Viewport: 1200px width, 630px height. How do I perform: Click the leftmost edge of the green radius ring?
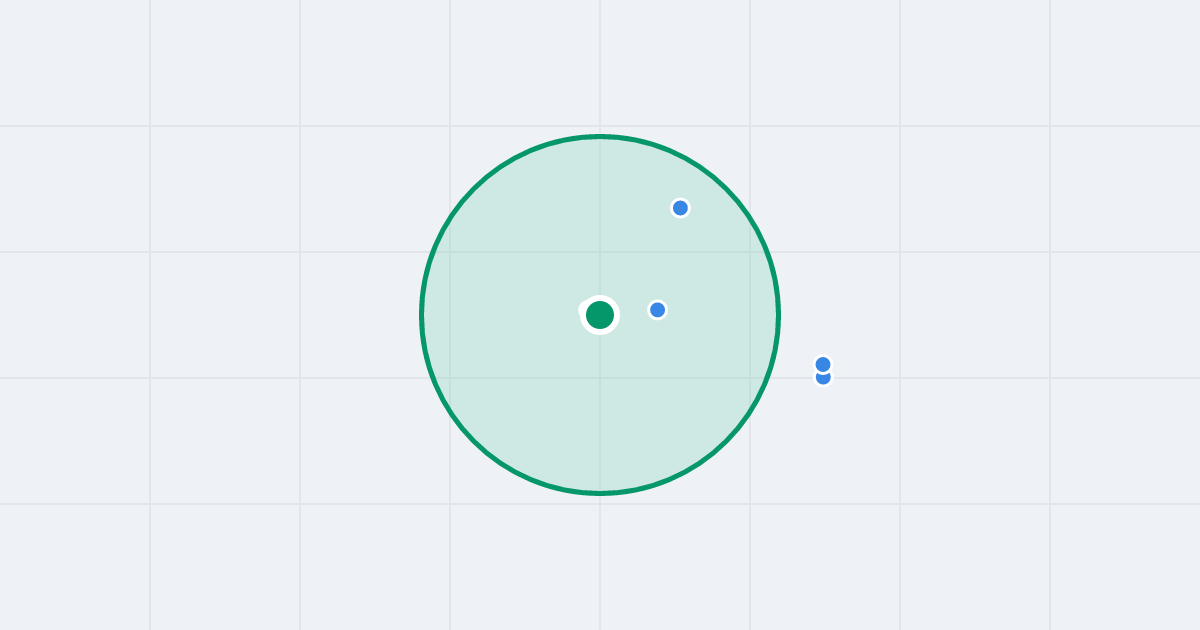click(422, 315)
